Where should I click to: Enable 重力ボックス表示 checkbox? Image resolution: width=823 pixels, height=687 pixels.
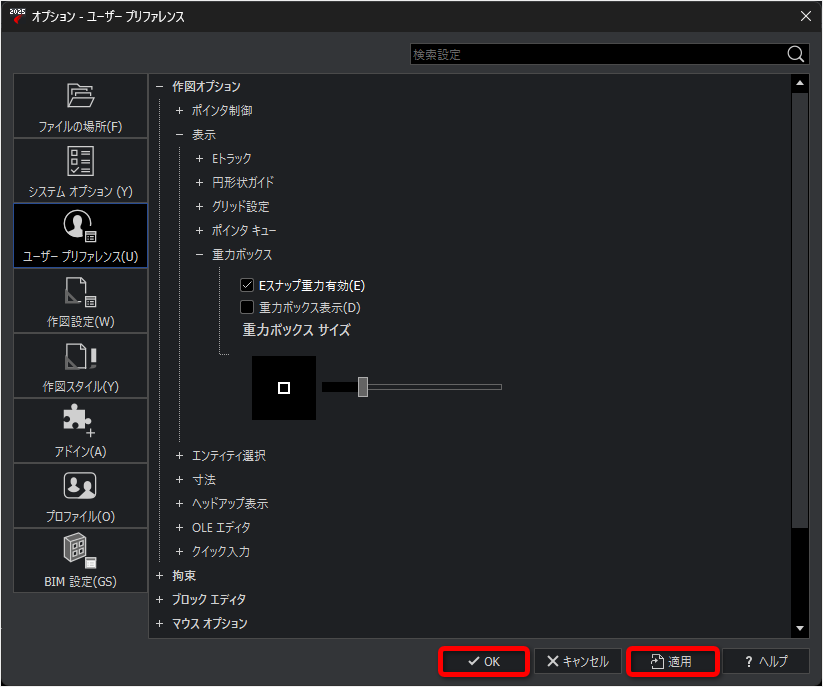[x=247, y=307]
